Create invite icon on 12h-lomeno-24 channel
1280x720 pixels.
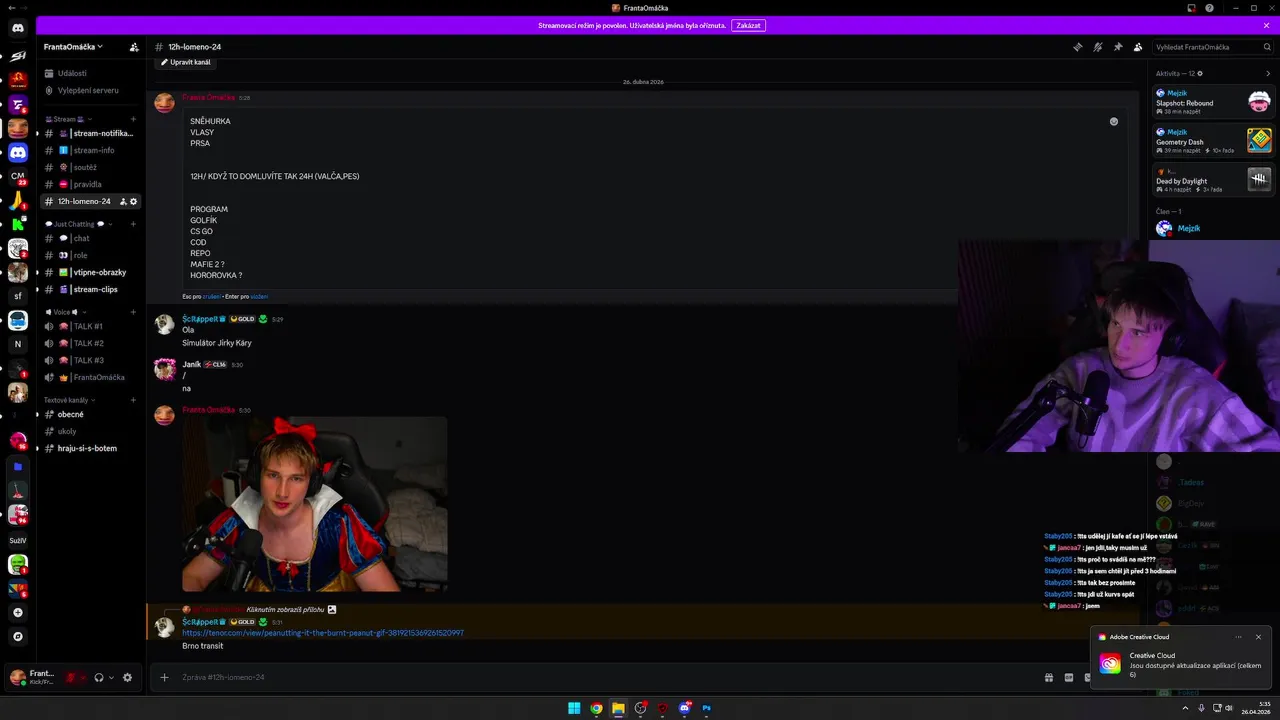123,201
